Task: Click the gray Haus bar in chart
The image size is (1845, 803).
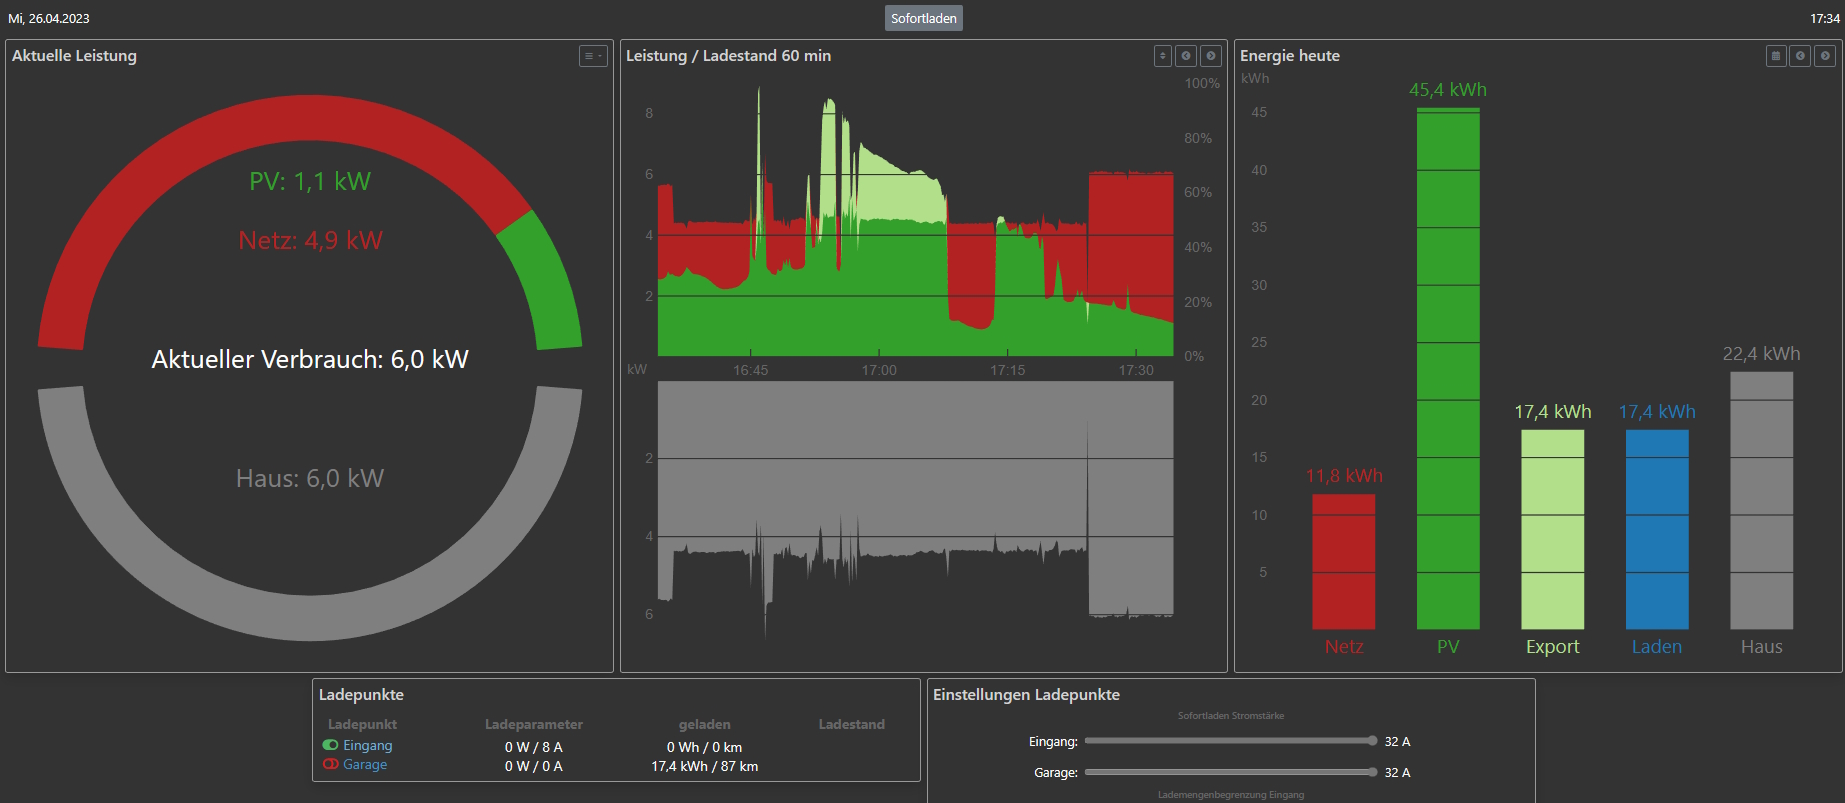Action: click(x=1761, y=500)
